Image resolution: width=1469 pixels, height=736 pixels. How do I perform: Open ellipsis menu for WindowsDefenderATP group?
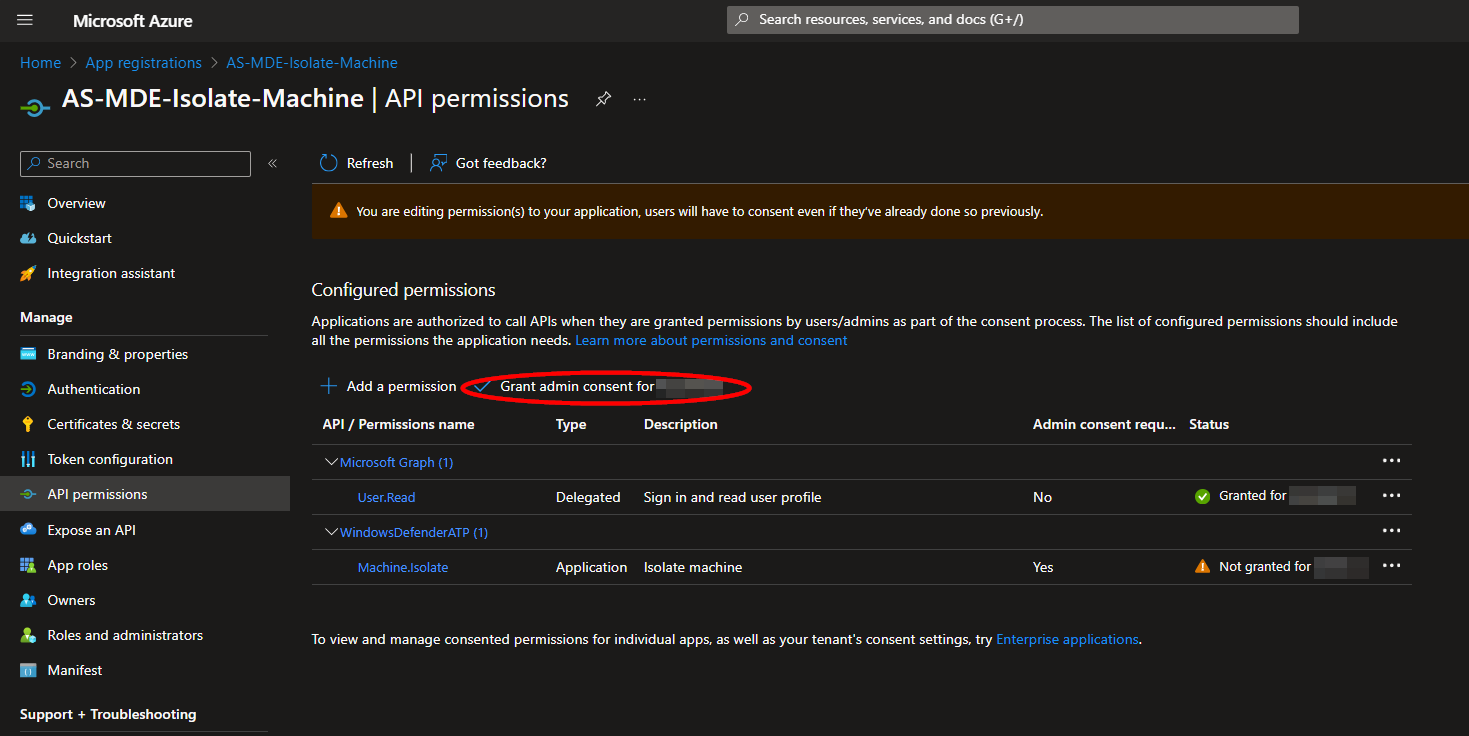click(1391, 531)
